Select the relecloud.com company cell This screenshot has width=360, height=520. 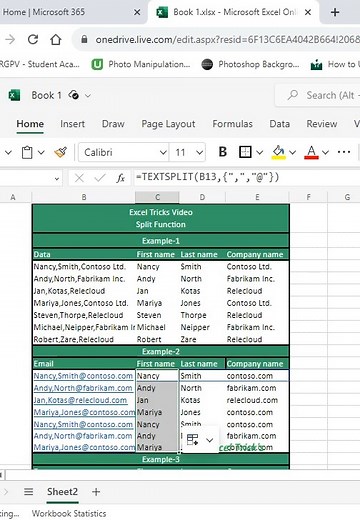(x=257, y=400)
